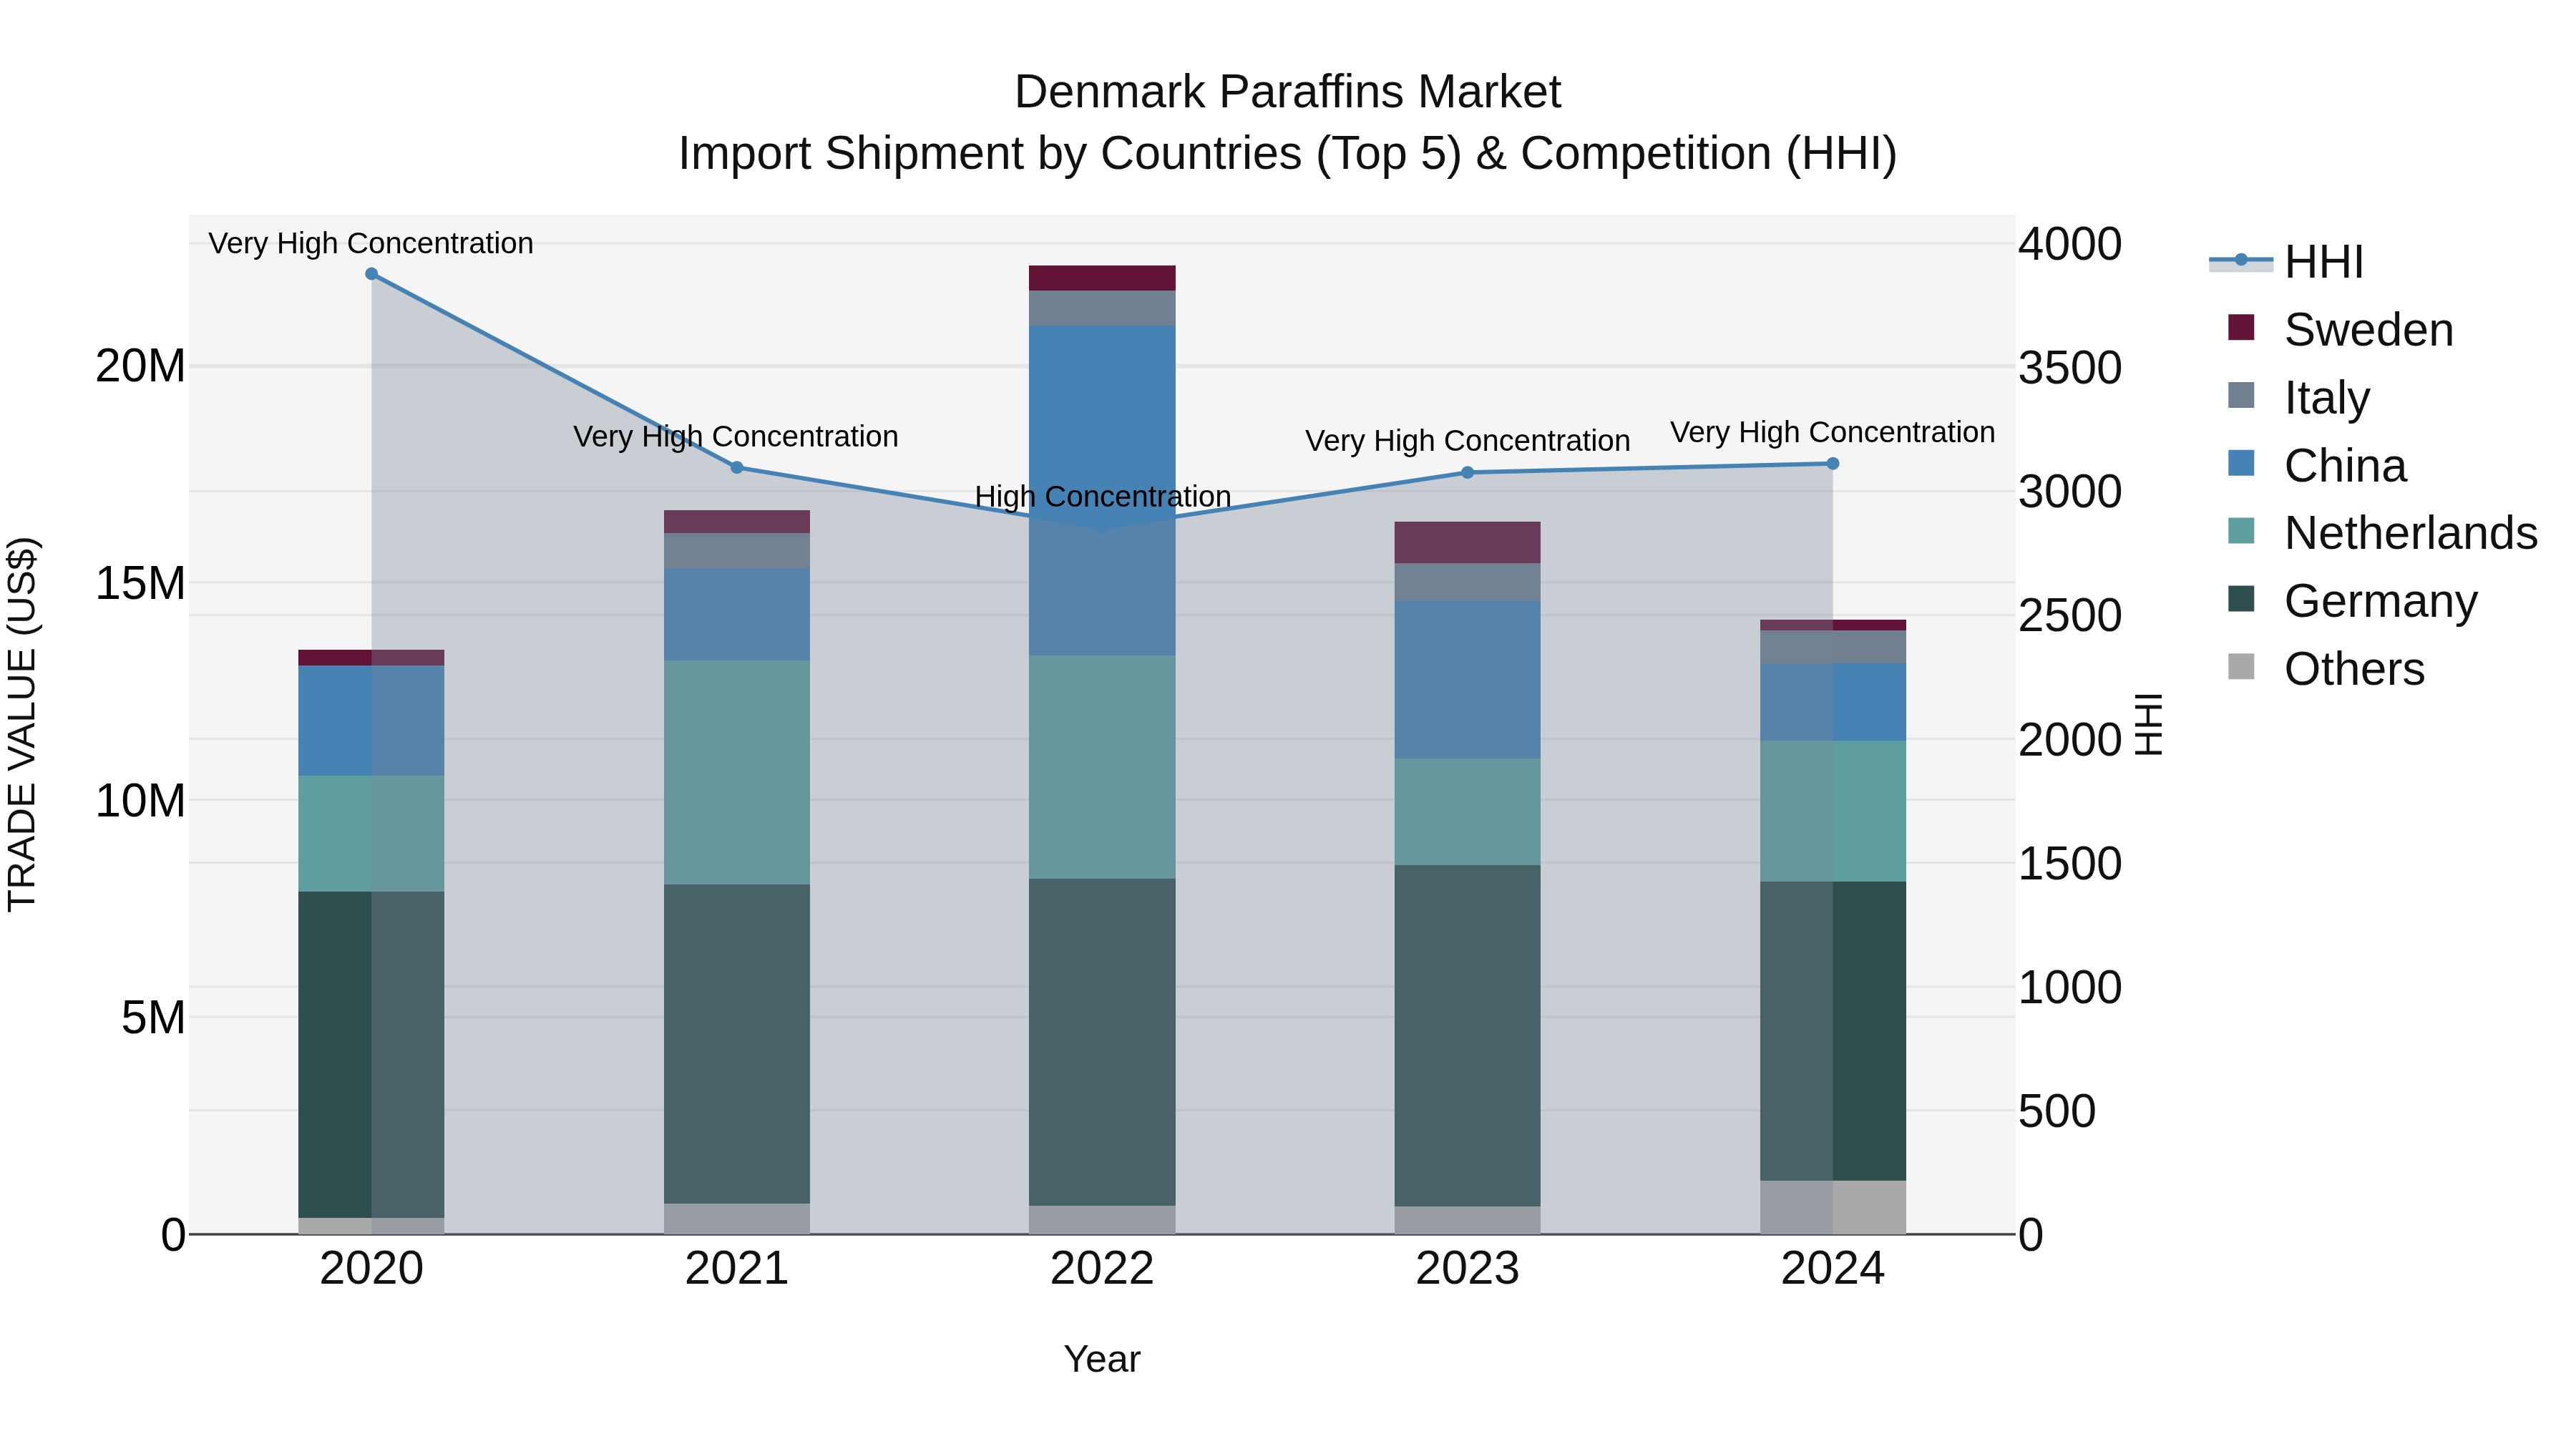2576x1449 pixels.
Task: Click the 2020 x-axis tick label
Action: 371,1269
